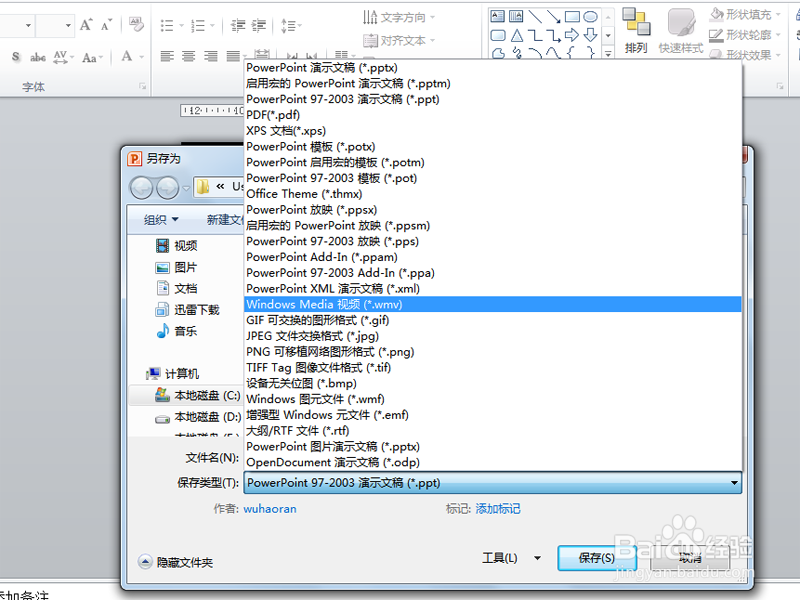Choose OpenDocument 演示文稿 (*.odp) type

(x=493, y=462)
